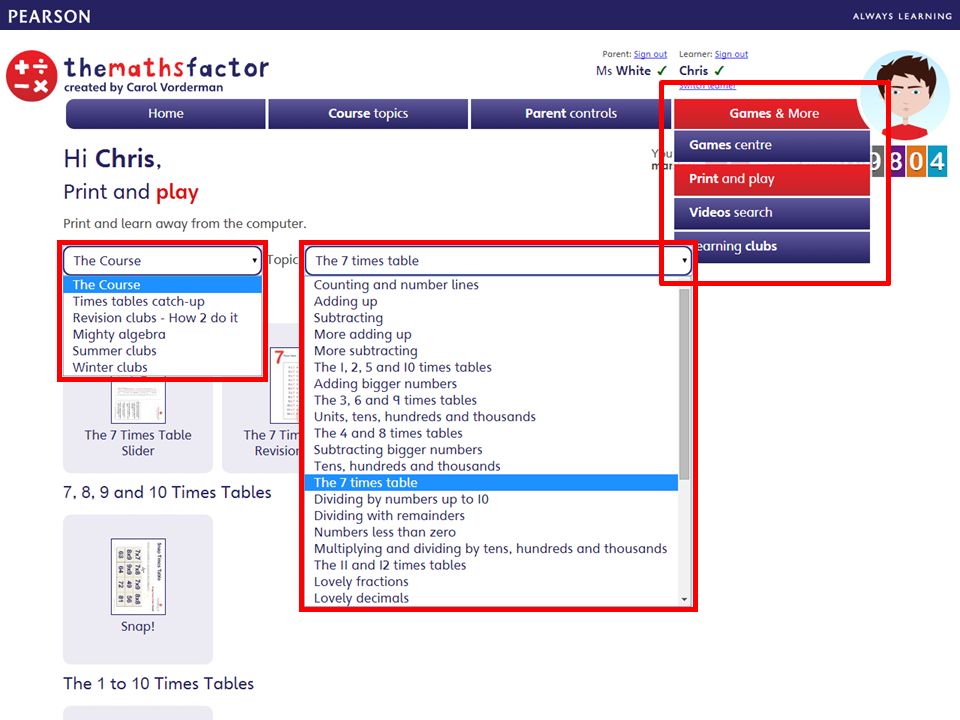Image resolution: width=960 pixels, height=720 pixels.
Task: Choose Mighty algebra option
Action: 163,334
